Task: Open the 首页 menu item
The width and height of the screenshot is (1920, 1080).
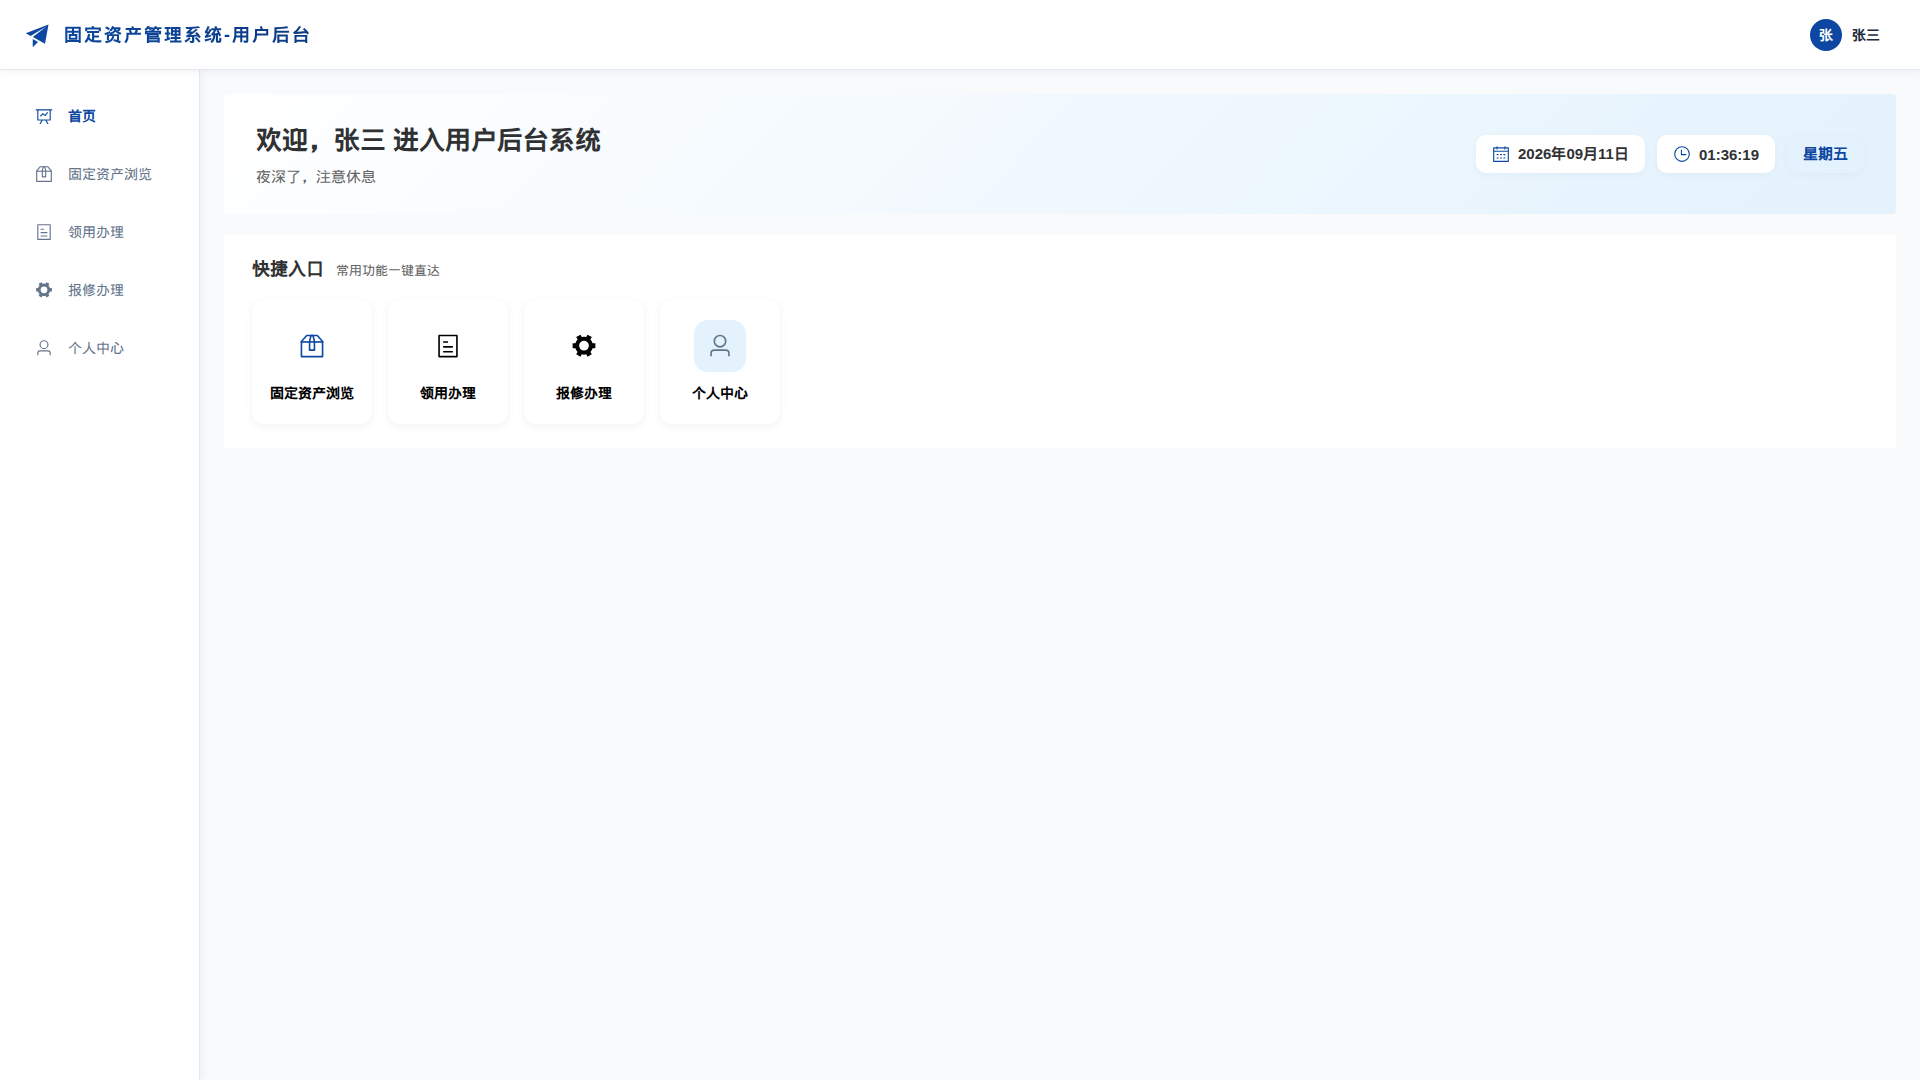Action: coord(100,116)
